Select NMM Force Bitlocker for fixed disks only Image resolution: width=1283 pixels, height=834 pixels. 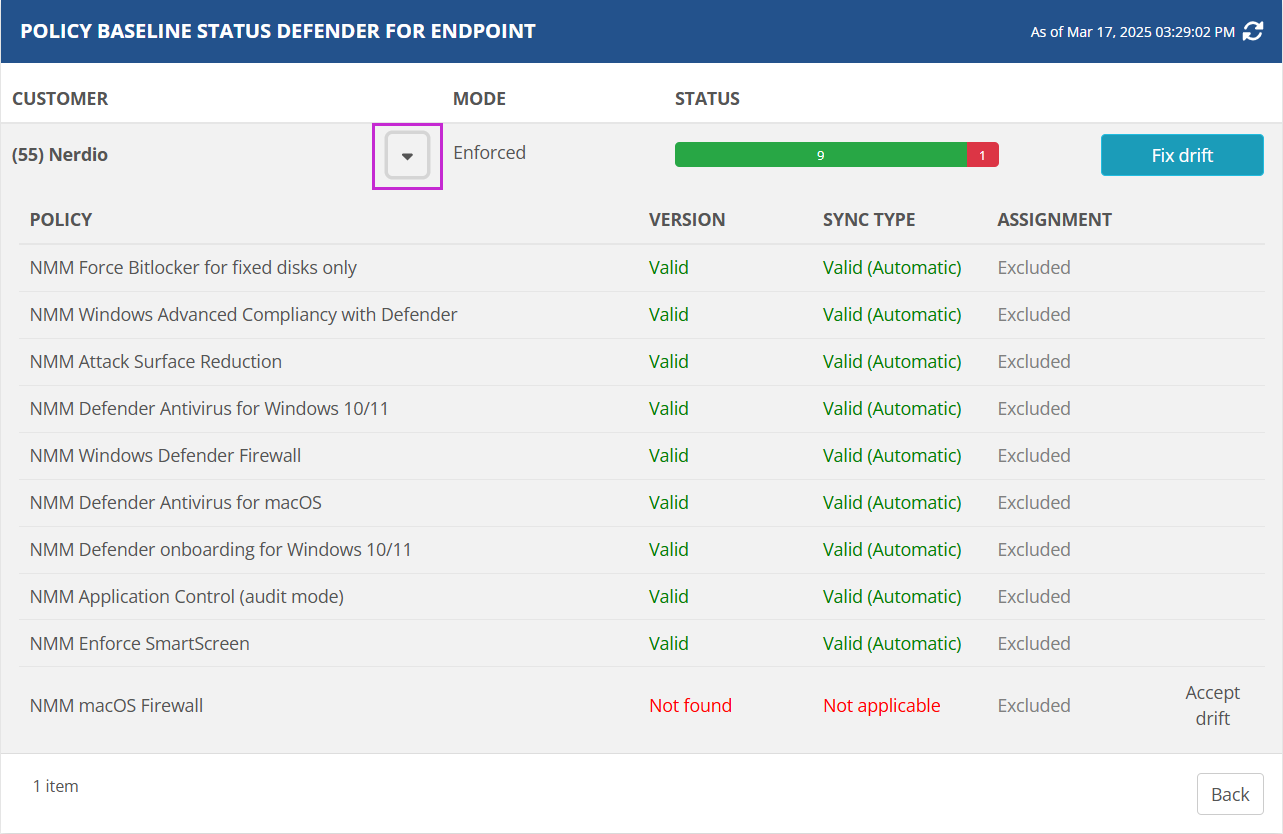coord(193,267)
